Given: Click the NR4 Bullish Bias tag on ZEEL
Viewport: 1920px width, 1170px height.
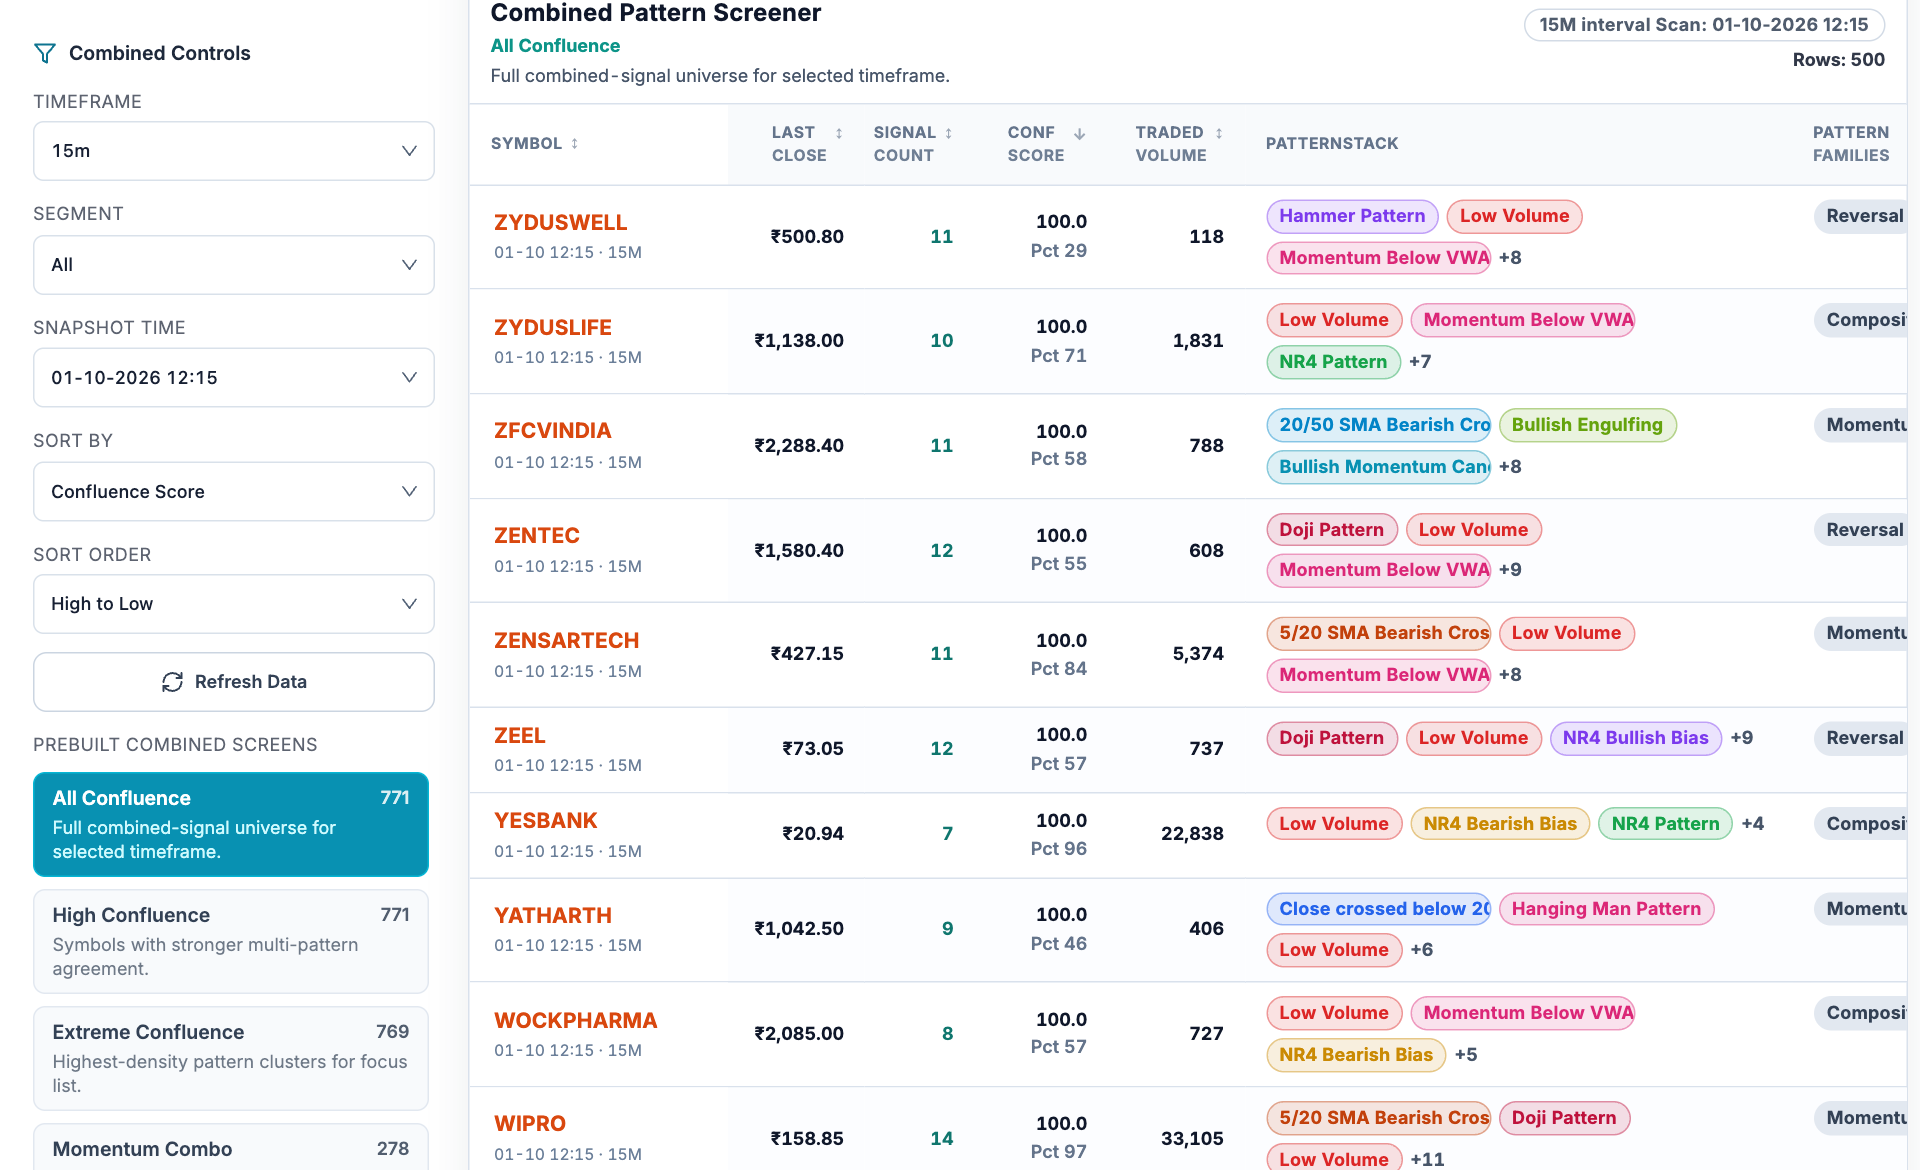Looking at the screenshot, I should (1635, 738).
